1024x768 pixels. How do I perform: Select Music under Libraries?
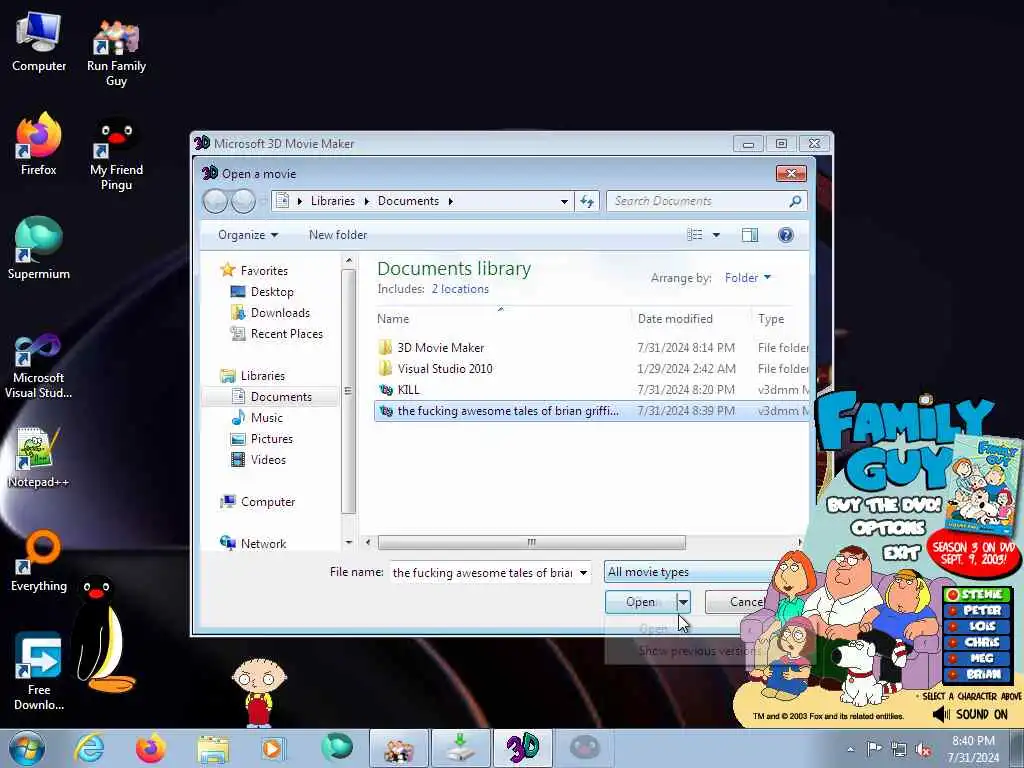(266, 418)
